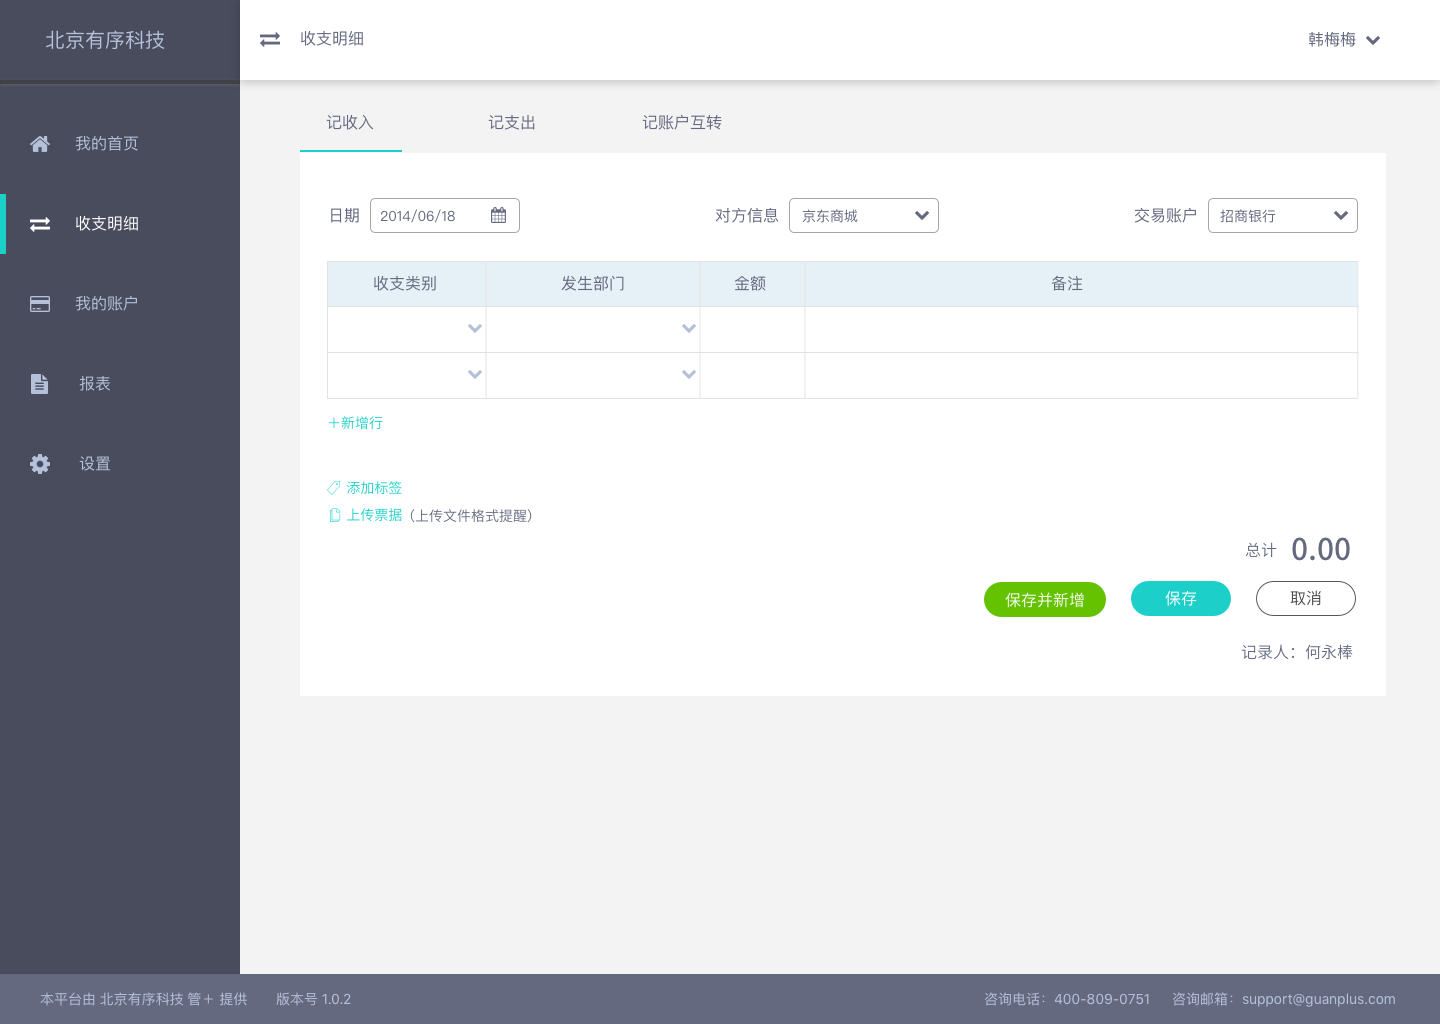Click the 新增行 link to add a row

coord(355,422)
